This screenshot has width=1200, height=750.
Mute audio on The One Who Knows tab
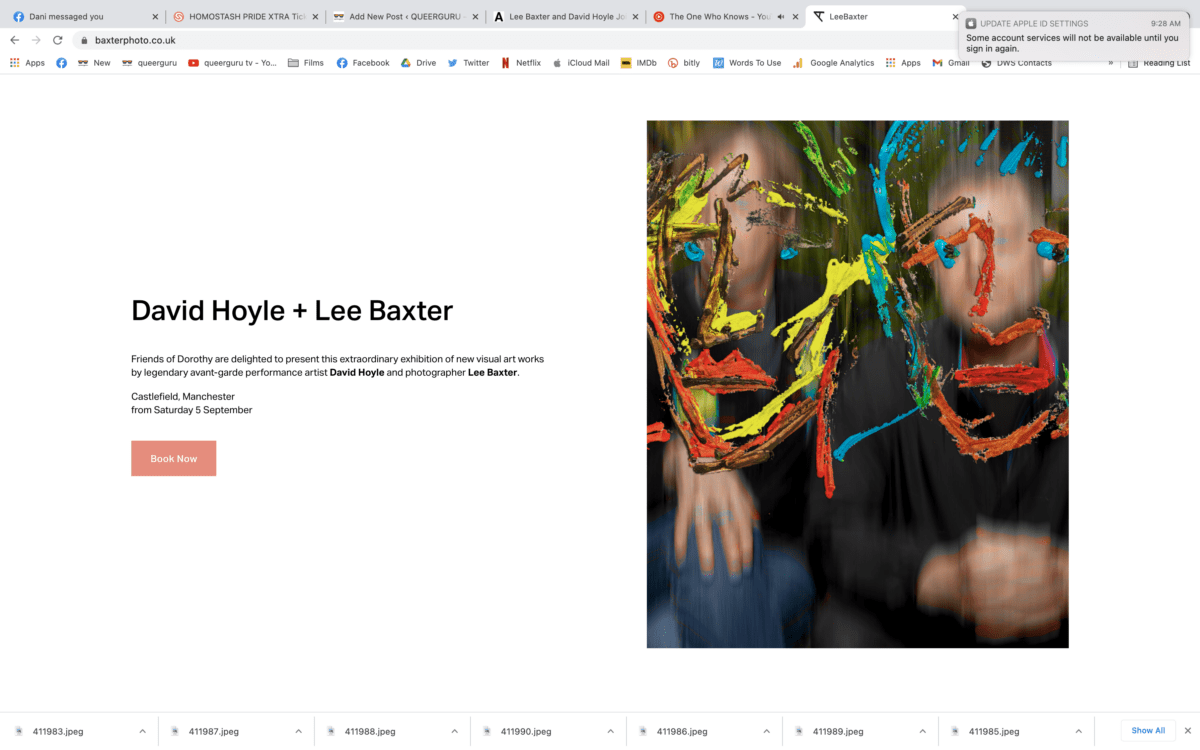coord(780,17)
